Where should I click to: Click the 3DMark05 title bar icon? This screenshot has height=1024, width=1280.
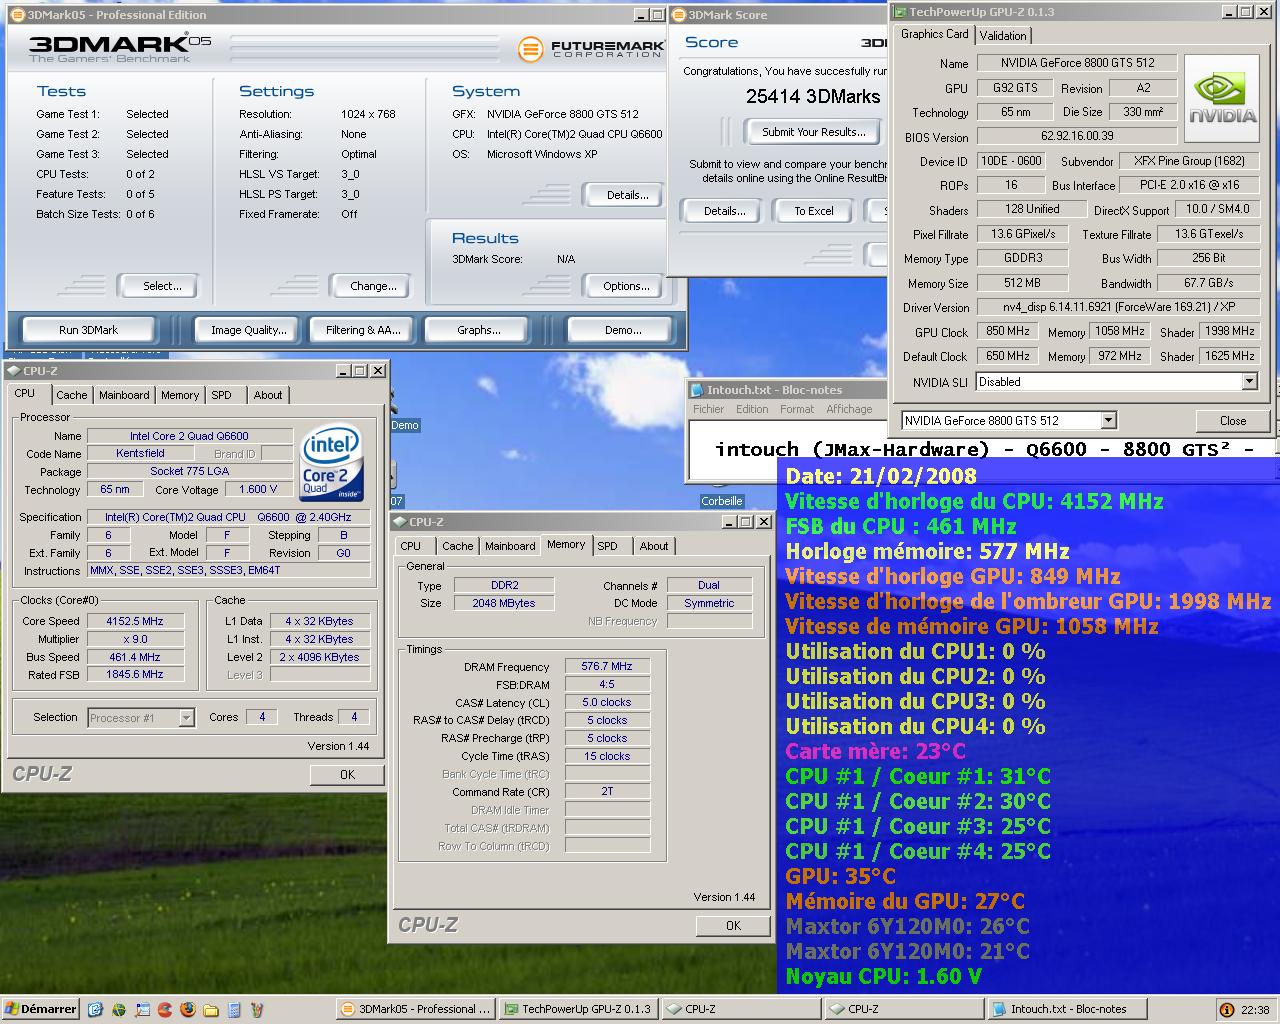coord(17,15)
